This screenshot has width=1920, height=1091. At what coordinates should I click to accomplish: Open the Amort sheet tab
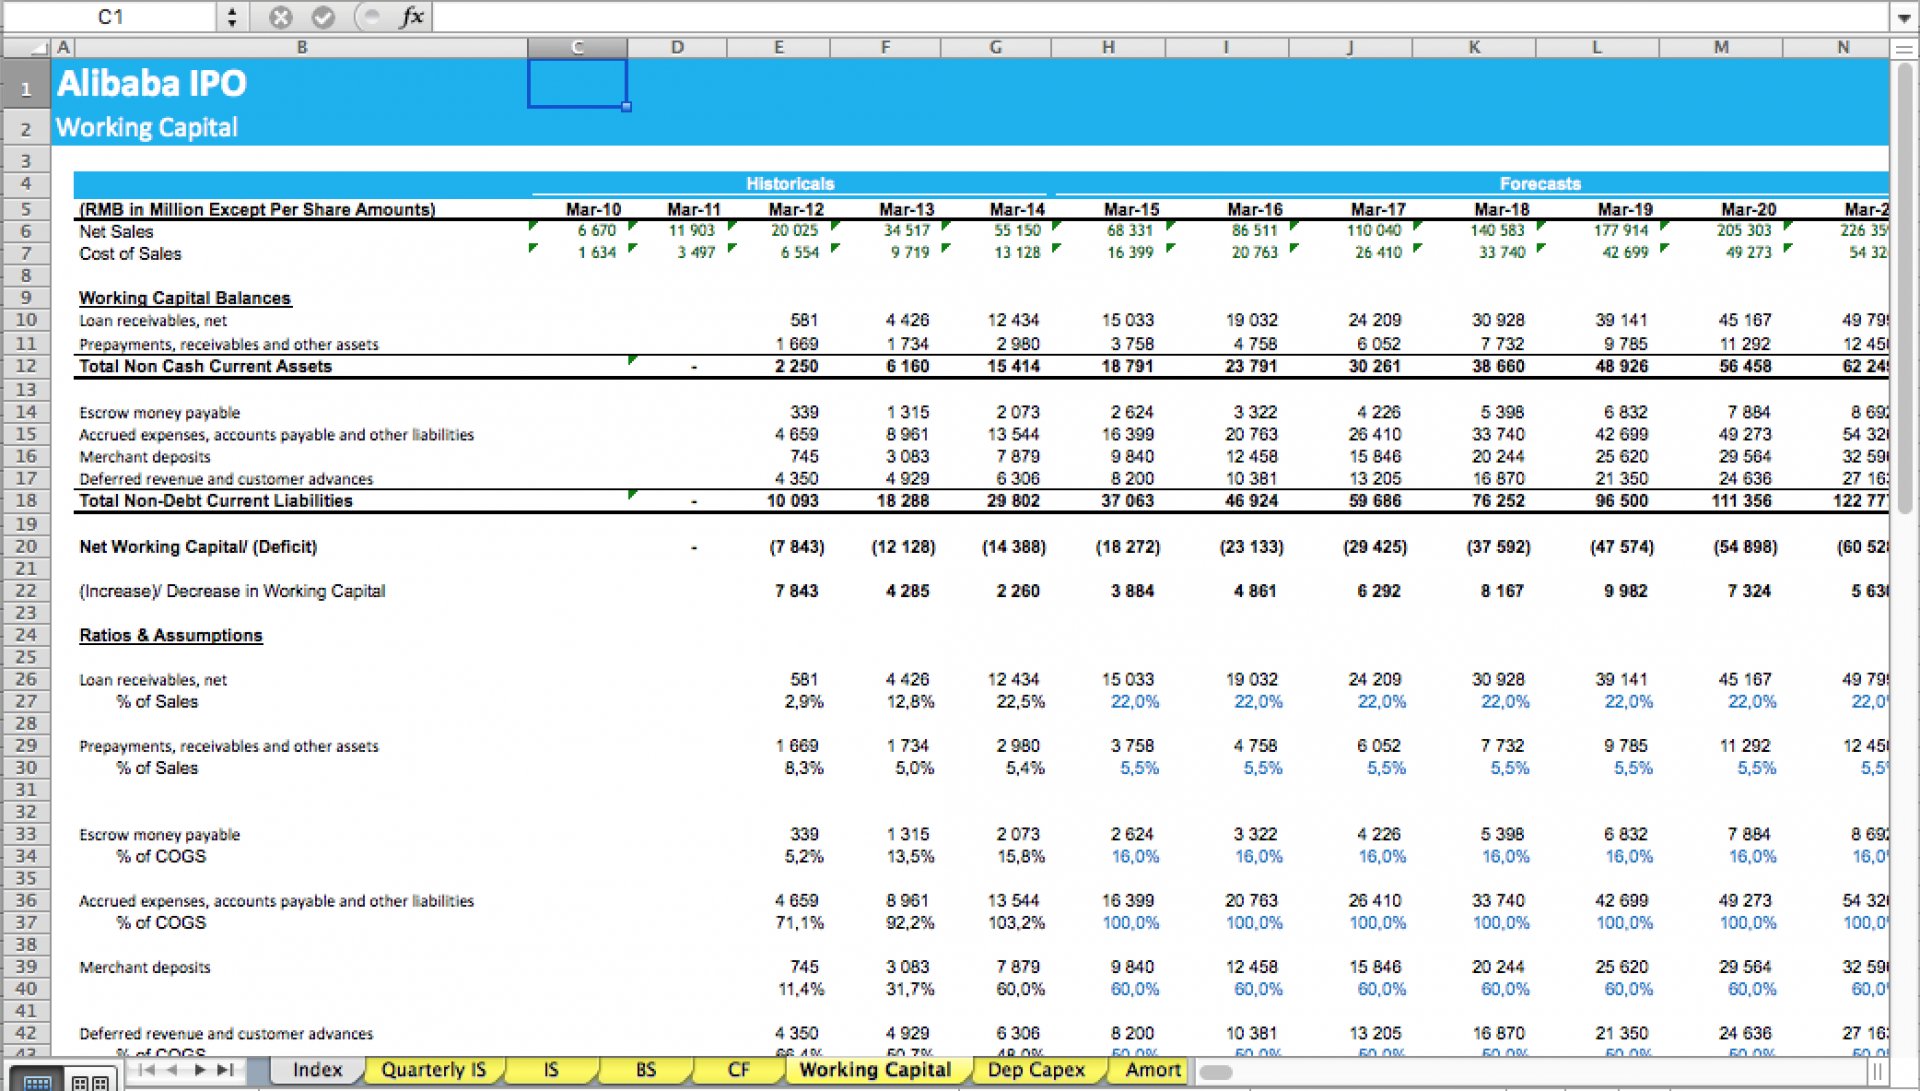(1152, 1070)
